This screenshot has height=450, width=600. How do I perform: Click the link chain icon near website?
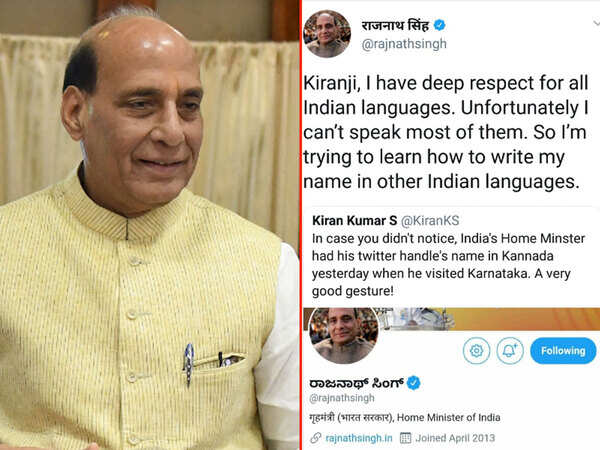315,438
